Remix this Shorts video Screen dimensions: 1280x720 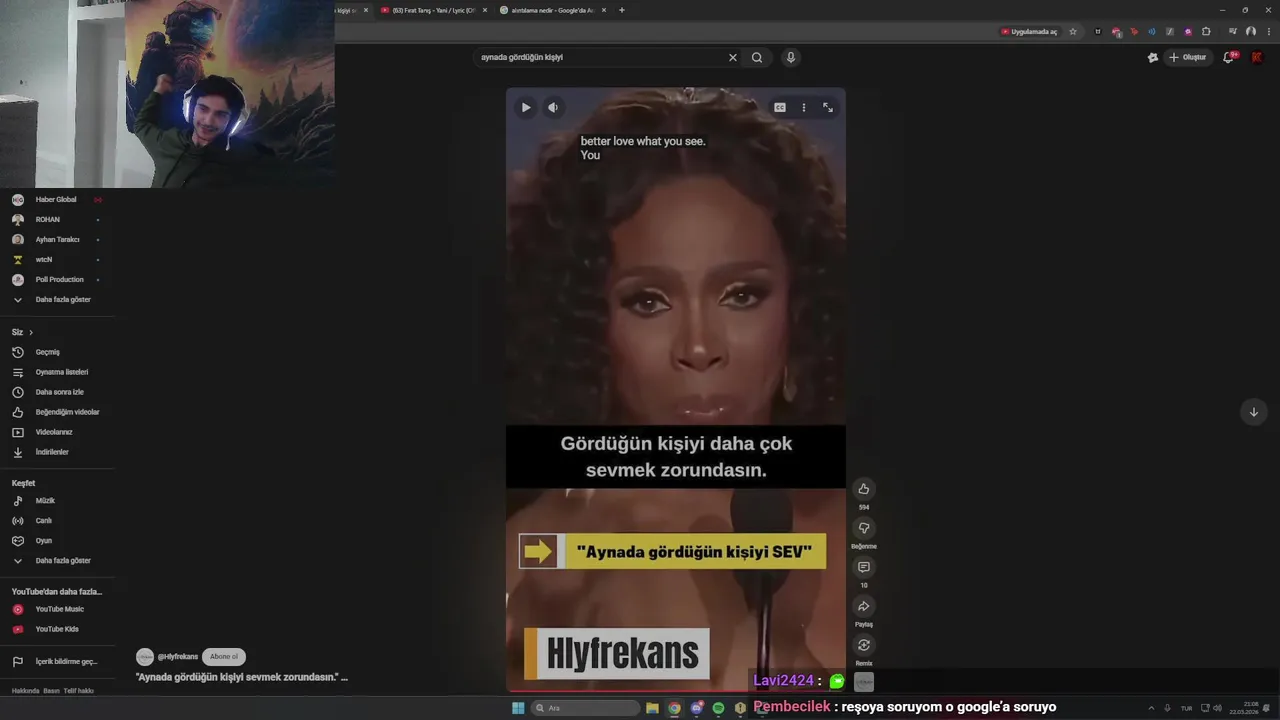pos(864,645)
